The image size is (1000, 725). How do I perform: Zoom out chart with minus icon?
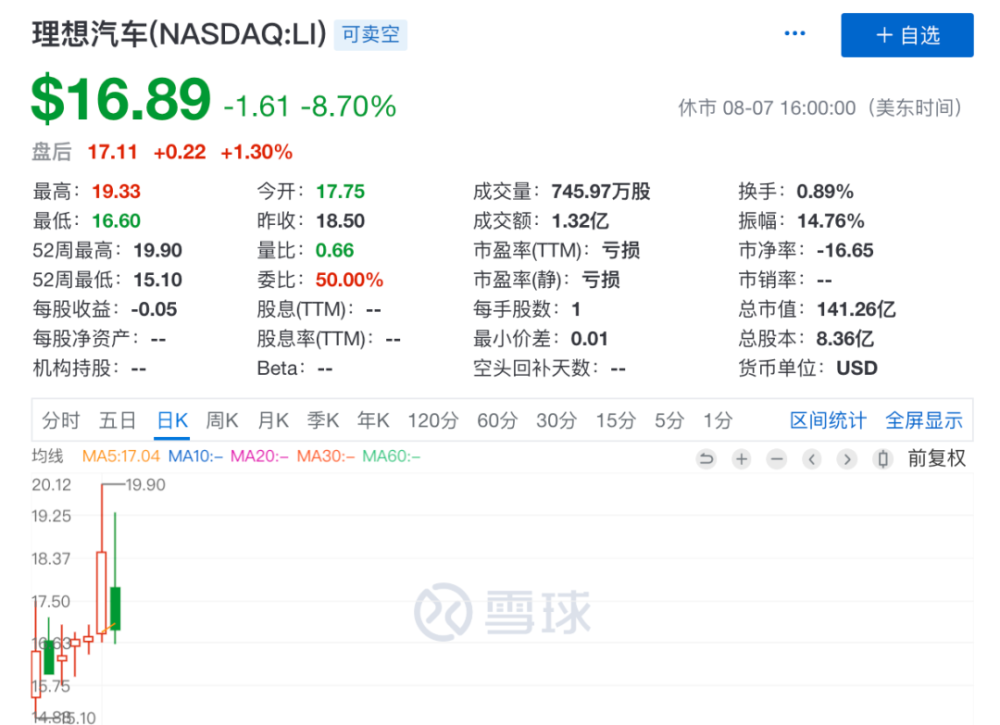coord(777,458)
